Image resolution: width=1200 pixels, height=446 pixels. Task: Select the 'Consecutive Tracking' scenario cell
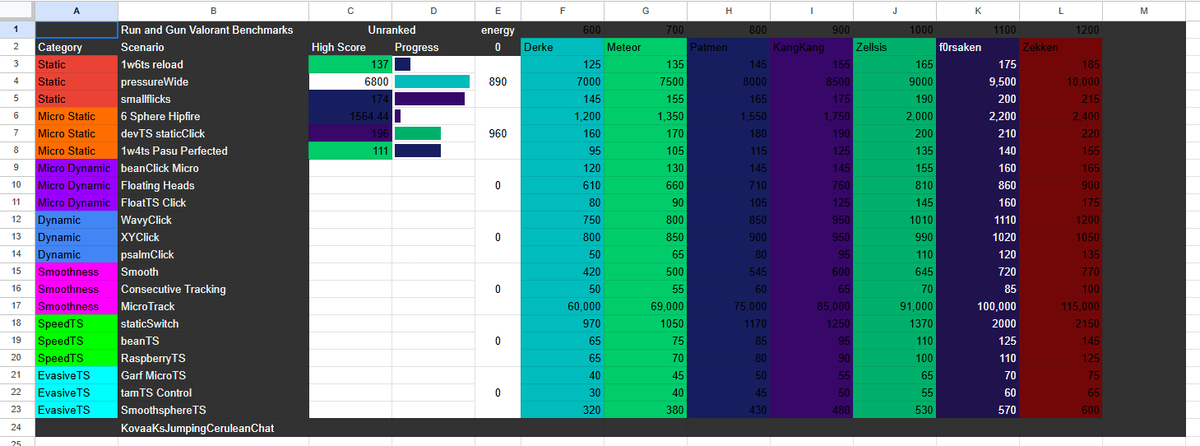(x=213, y=289)
